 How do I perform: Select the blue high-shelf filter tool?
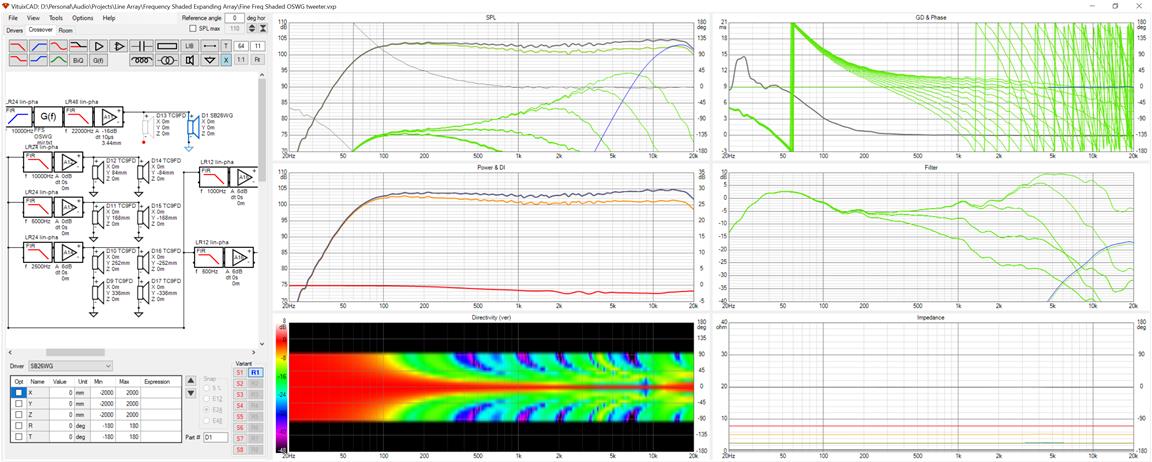point(38,59)
